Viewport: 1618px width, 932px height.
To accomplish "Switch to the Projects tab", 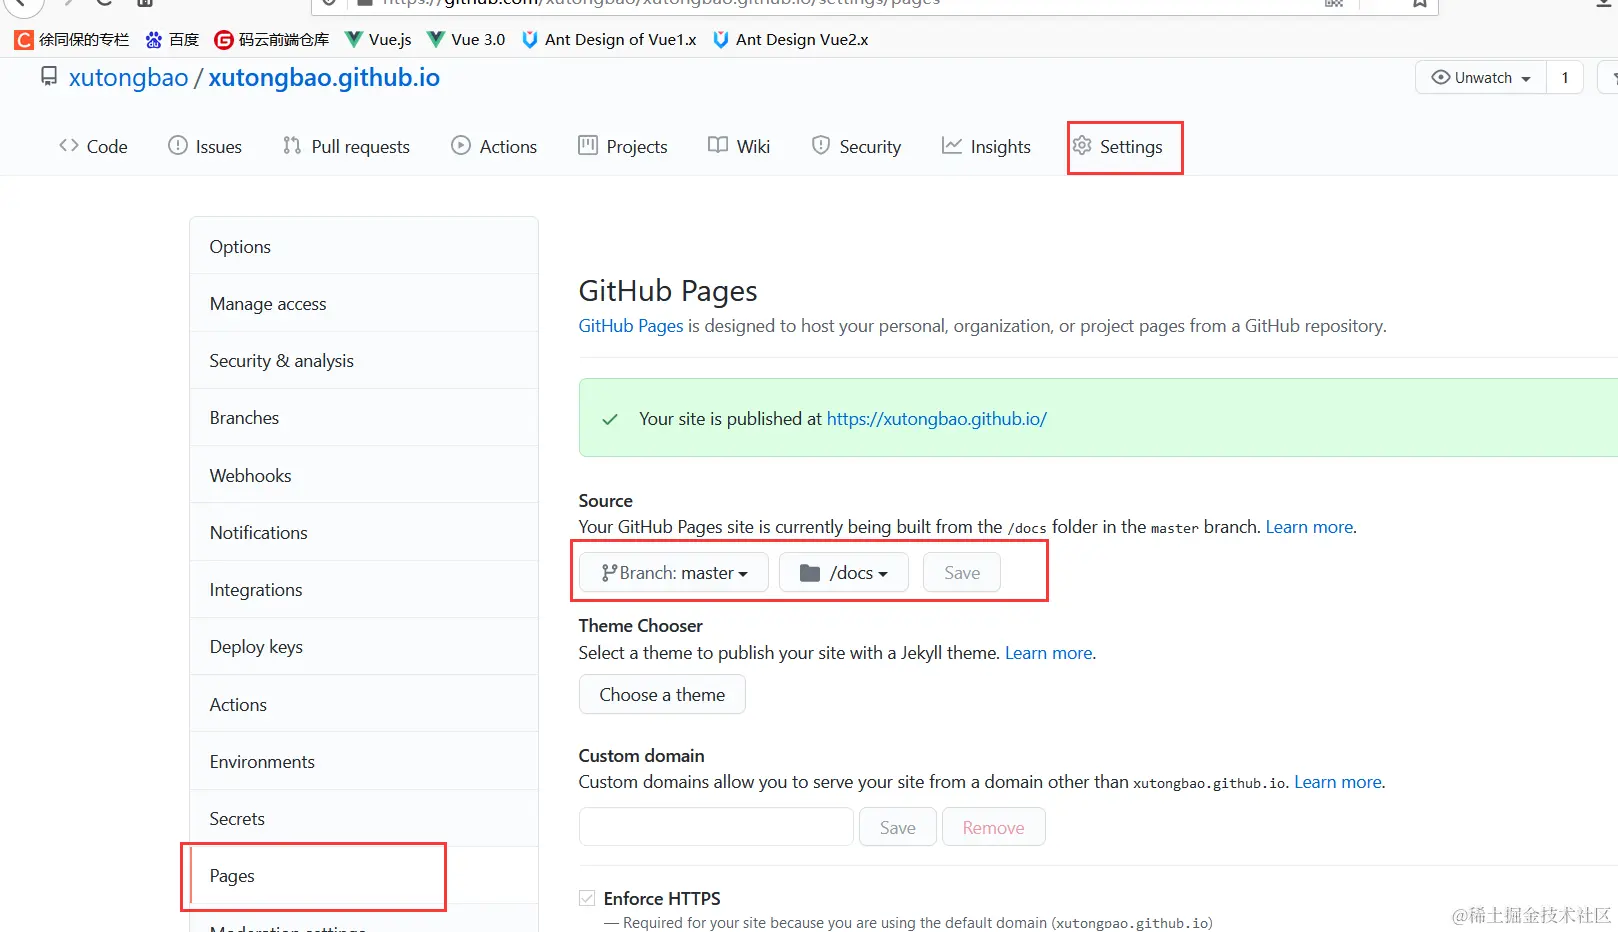I will click(x=623, y=146).
